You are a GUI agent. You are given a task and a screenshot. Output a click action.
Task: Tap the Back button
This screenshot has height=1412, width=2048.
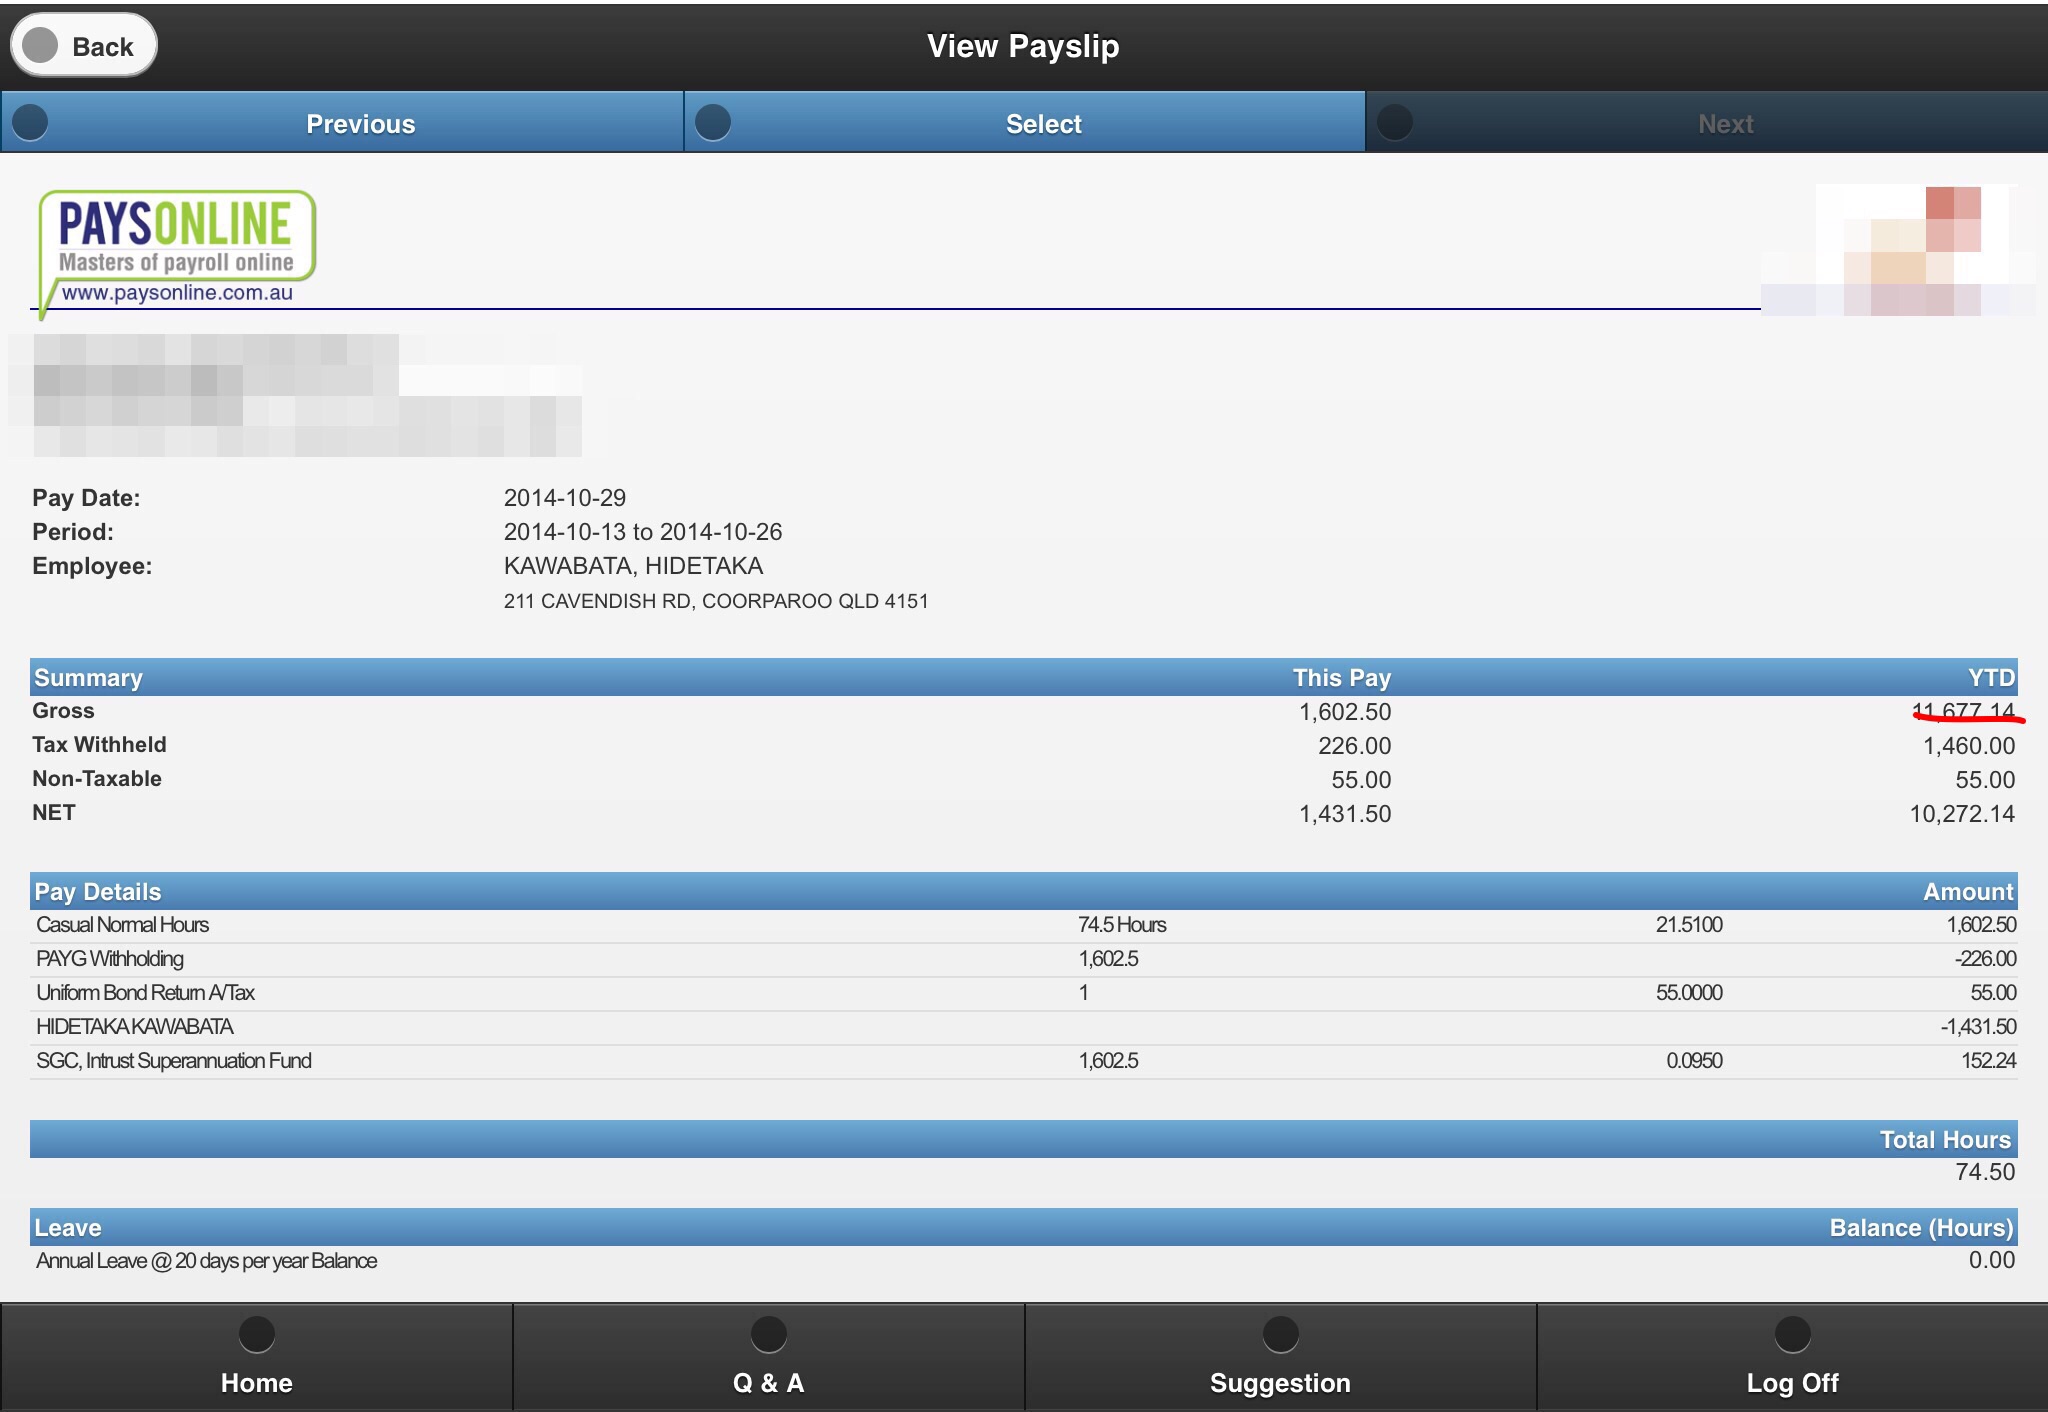(85, 46)
